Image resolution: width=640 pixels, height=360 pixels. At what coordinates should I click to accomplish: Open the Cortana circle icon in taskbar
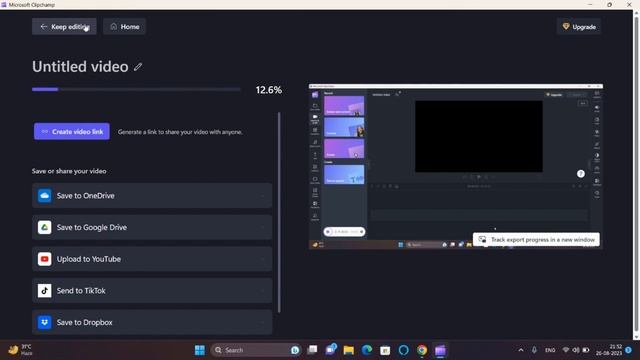pyautogui.click(x=403, y=350)
